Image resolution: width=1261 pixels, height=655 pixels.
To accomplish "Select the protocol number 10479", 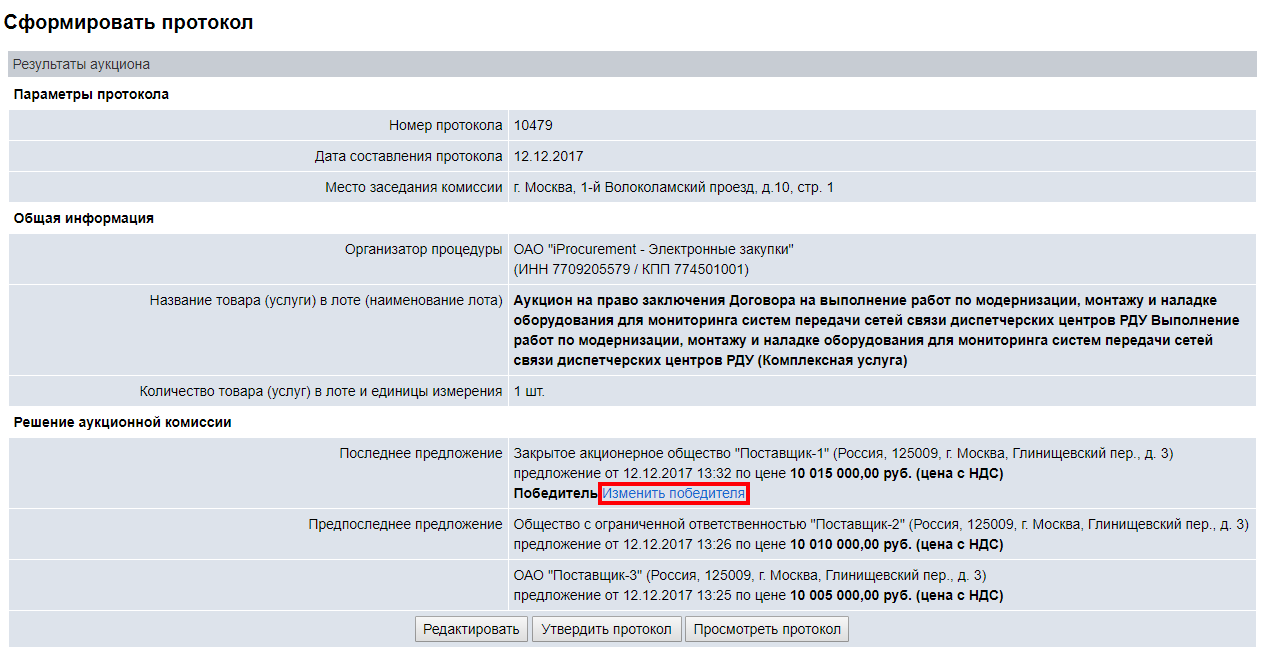I will click(x=533, y=126).
